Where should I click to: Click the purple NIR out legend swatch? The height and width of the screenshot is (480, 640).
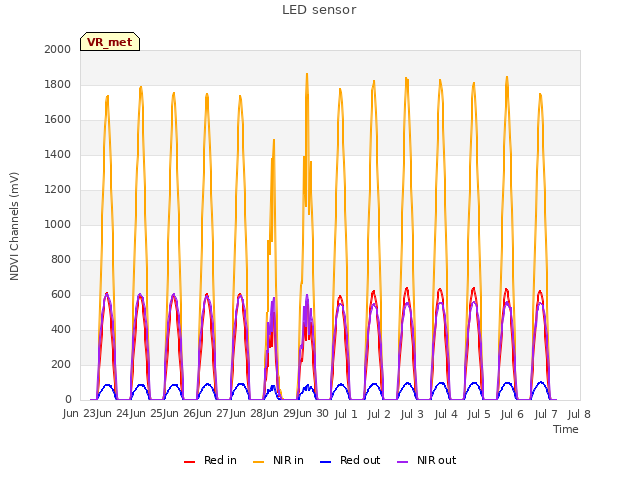402,462
